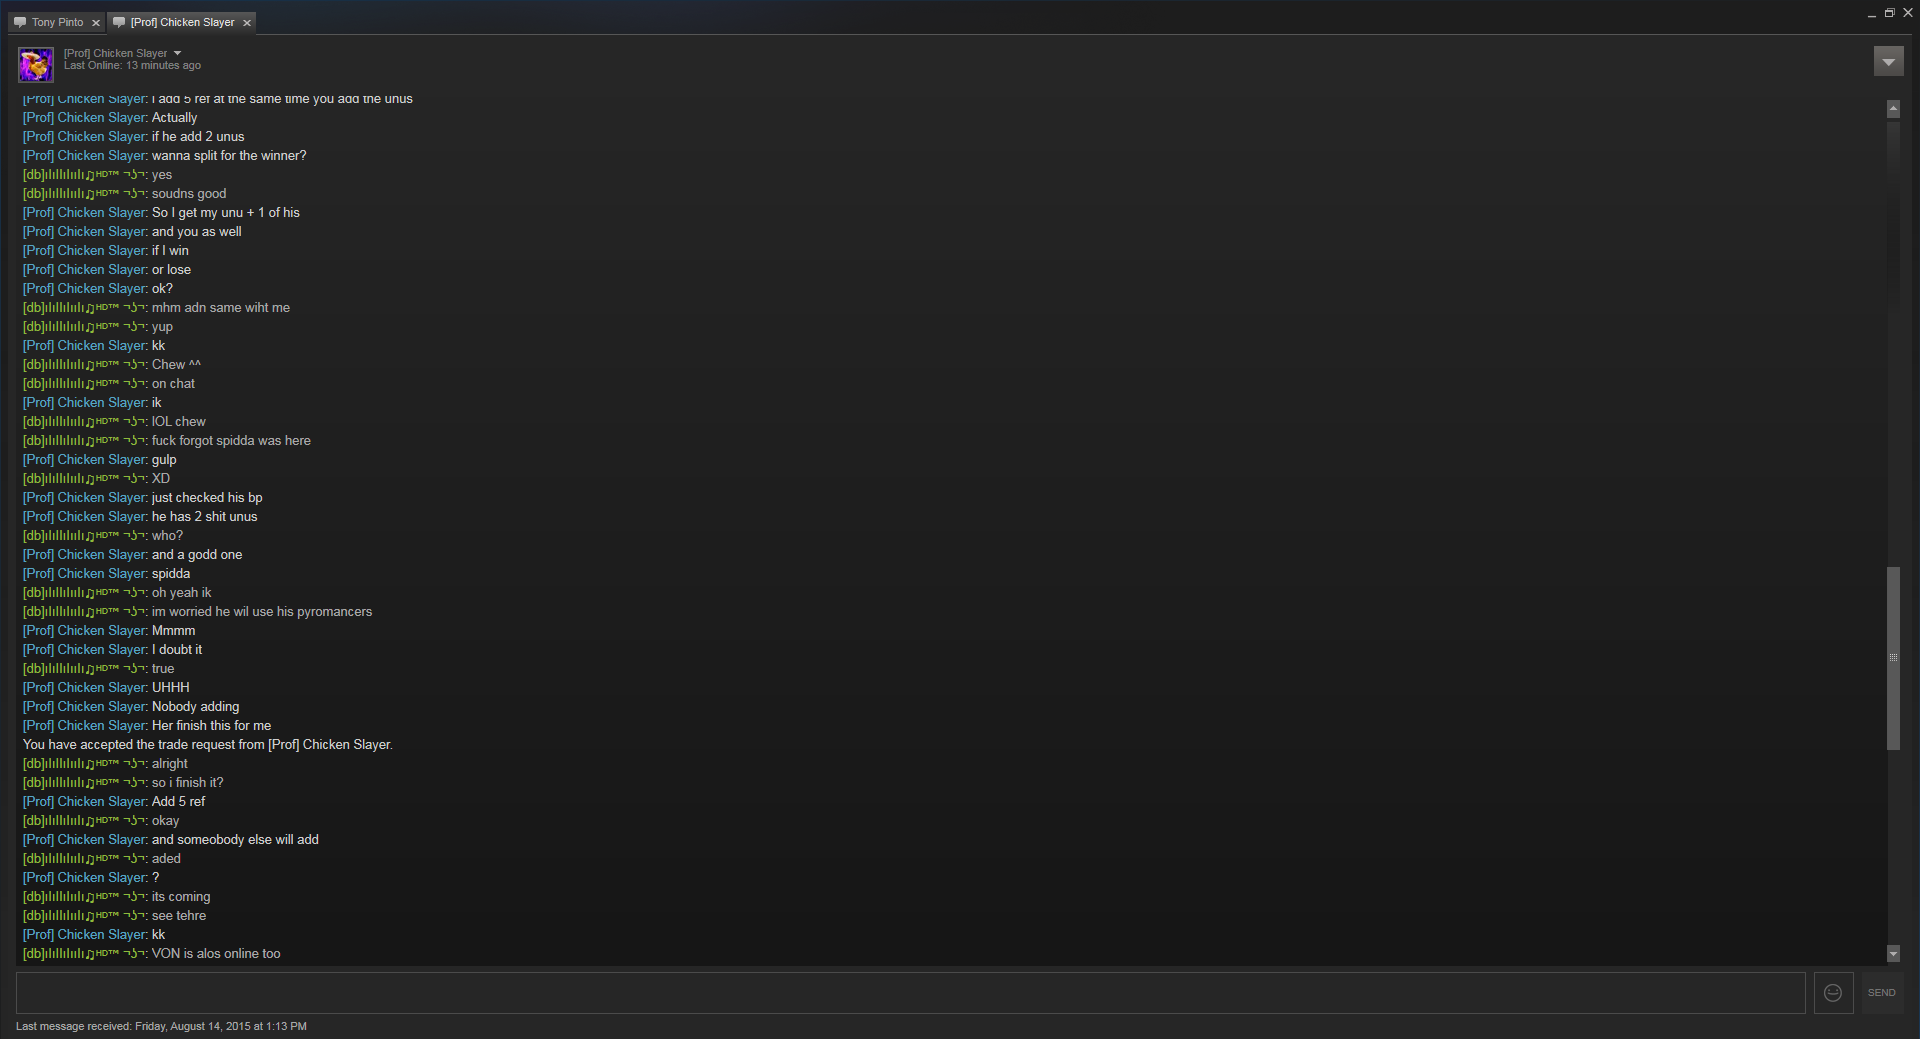This screenshot has height=1039, width=1920.
Task: Close the chat window
Action: tap(1907, 13)
